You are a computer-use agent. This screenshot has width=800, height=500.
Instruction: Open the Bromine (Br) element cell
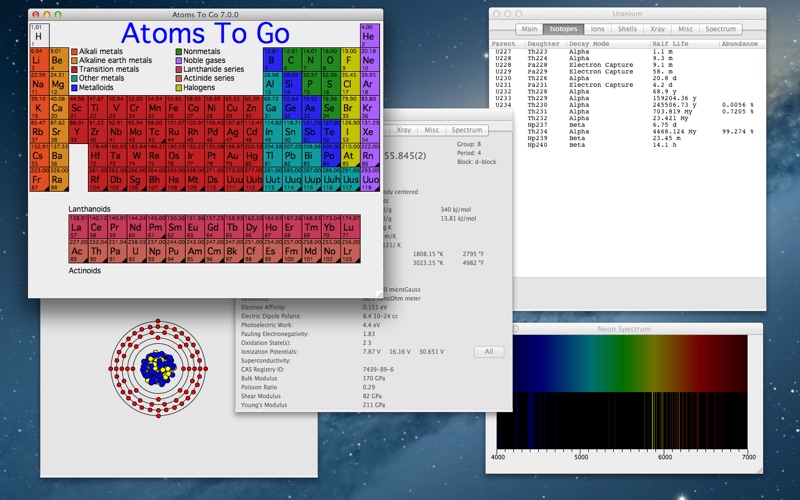350,108
